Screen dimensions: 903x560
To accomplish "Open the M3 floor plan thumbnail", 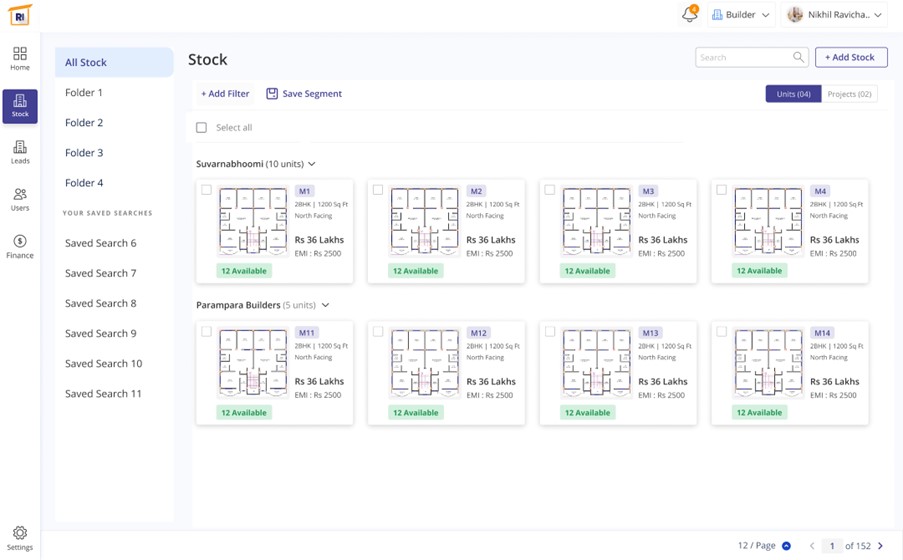I will tap(596, 221).
